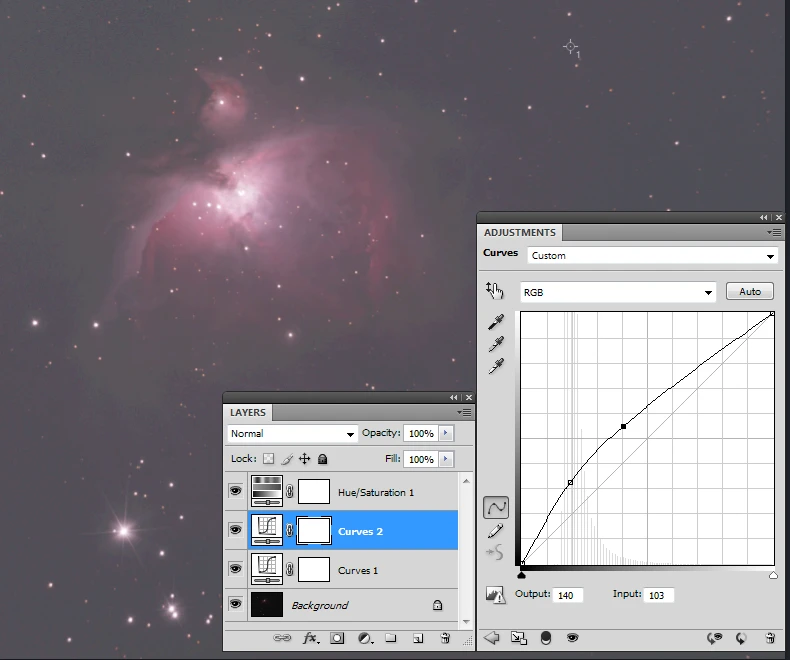The height and width of the screenshot is (660, 790).
Task: Toggle visibility of the Curves 1 layer
Action: coord(236,569)
